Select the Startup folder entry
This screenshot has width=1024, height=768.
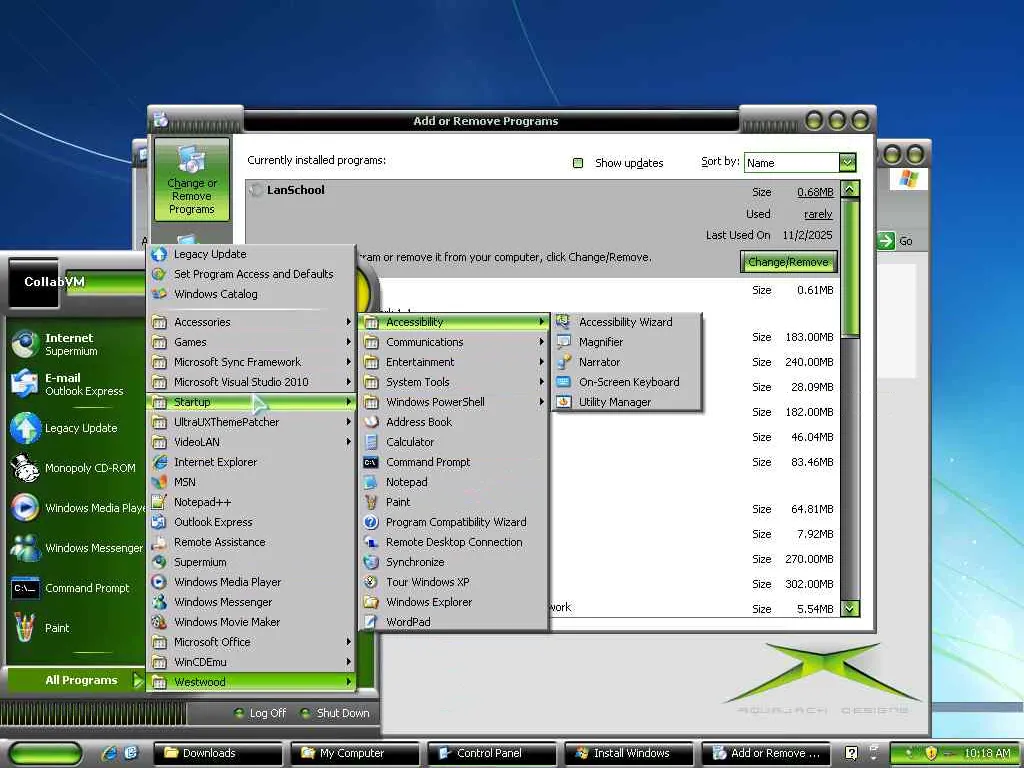tap(251, 402)
